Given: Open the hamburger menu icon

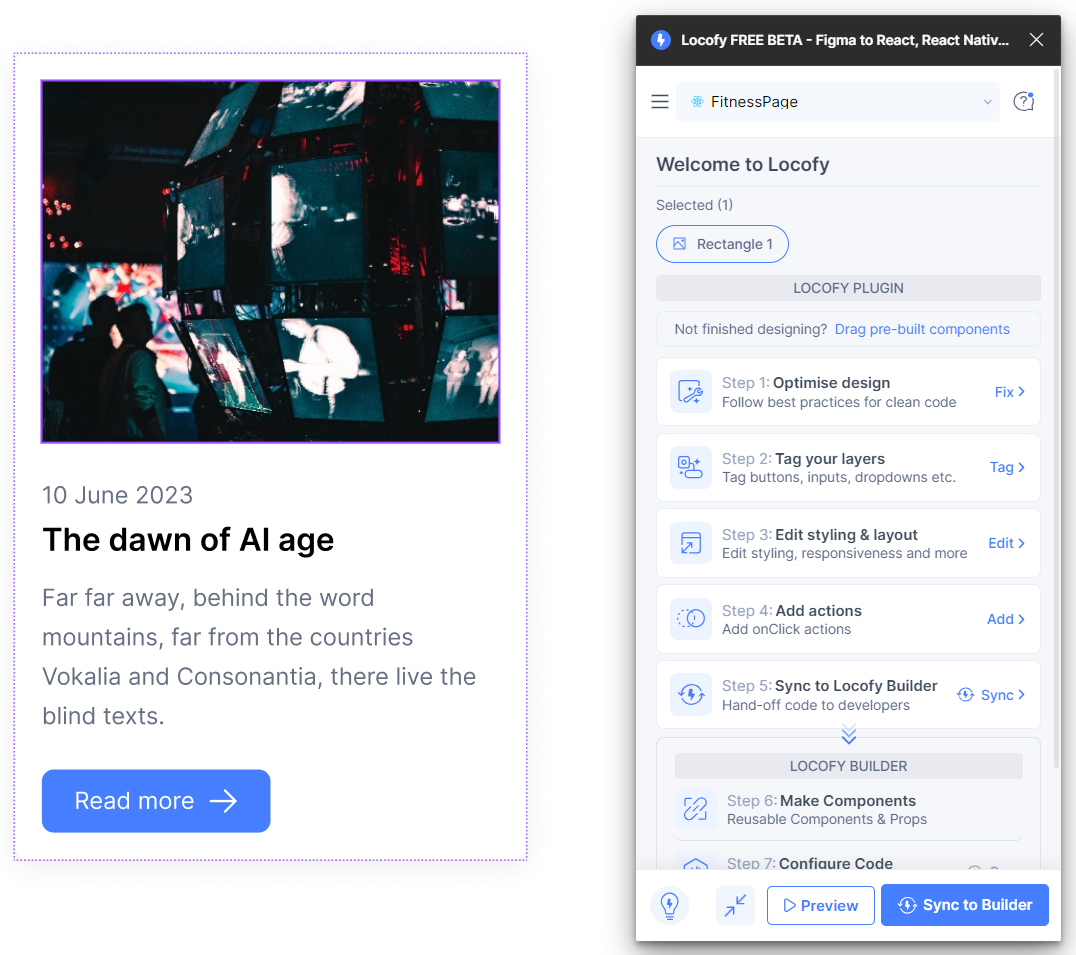Looking at the screenshot, I should (x=659, y=101).
